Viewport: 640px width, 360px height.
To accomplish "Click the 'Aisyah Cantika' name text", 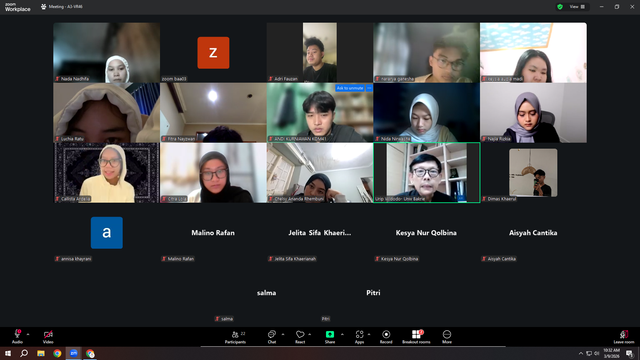I will [x=533, y=233].
